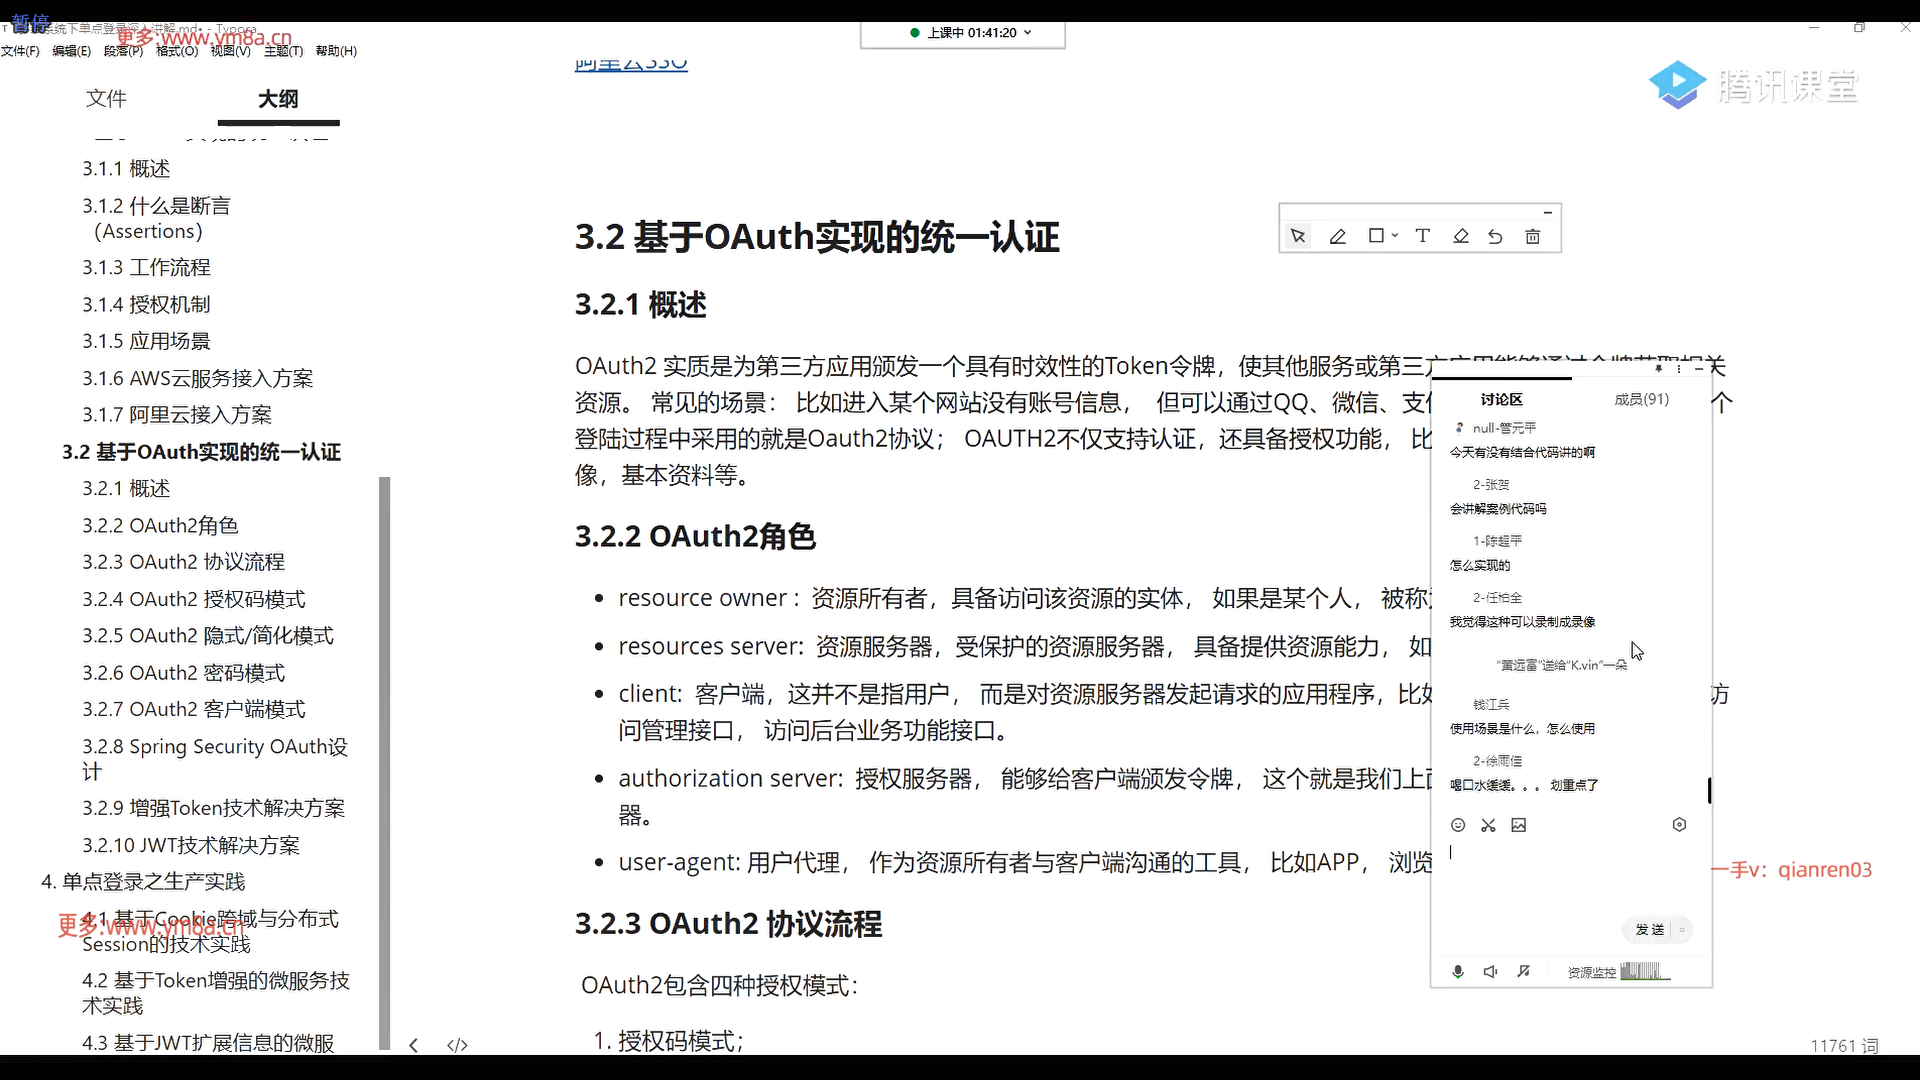Go to outline item 3.2.10 JWT技术解决方案

(x=190, y=845)
